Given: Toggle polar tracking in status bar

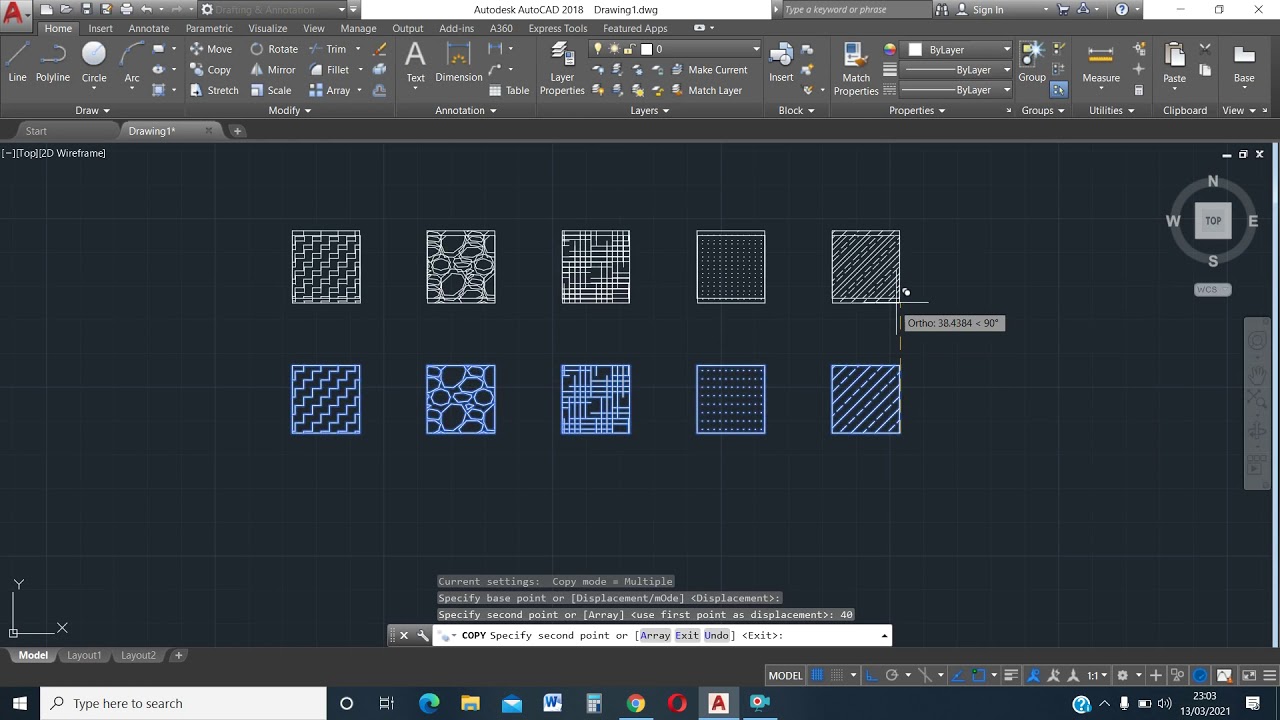Looking at the screenshot, I should coord(891,675).
